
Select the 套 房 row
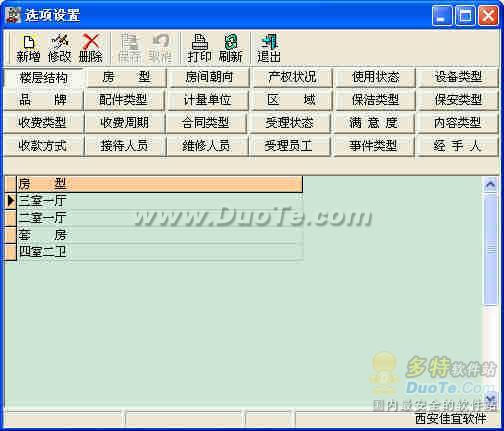[160, 235]
